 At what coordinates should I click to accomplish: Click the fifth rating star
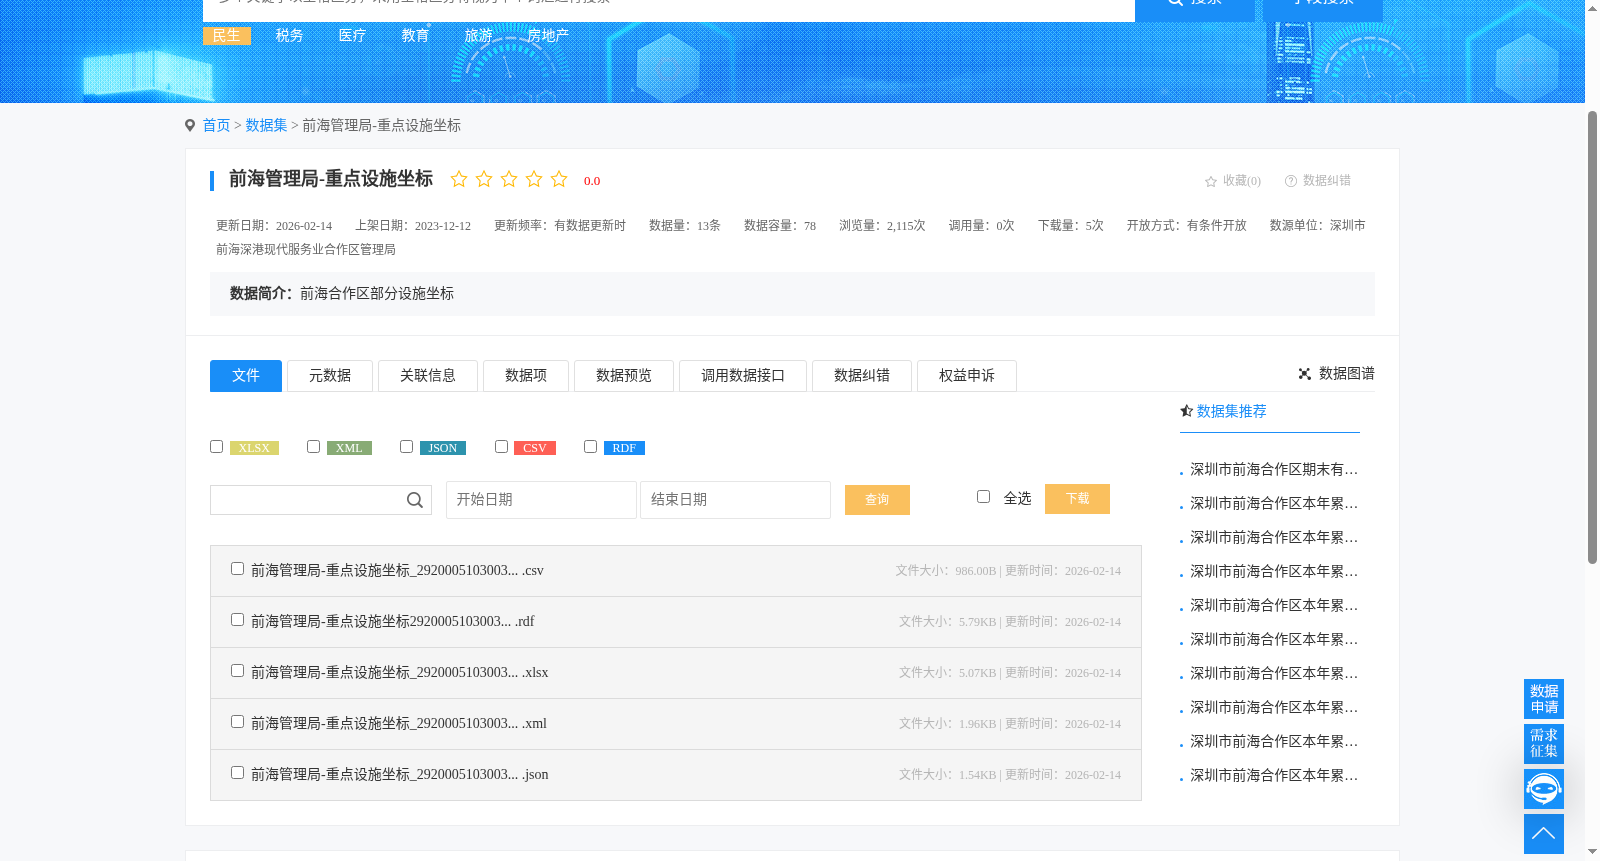tap(559, 179)
